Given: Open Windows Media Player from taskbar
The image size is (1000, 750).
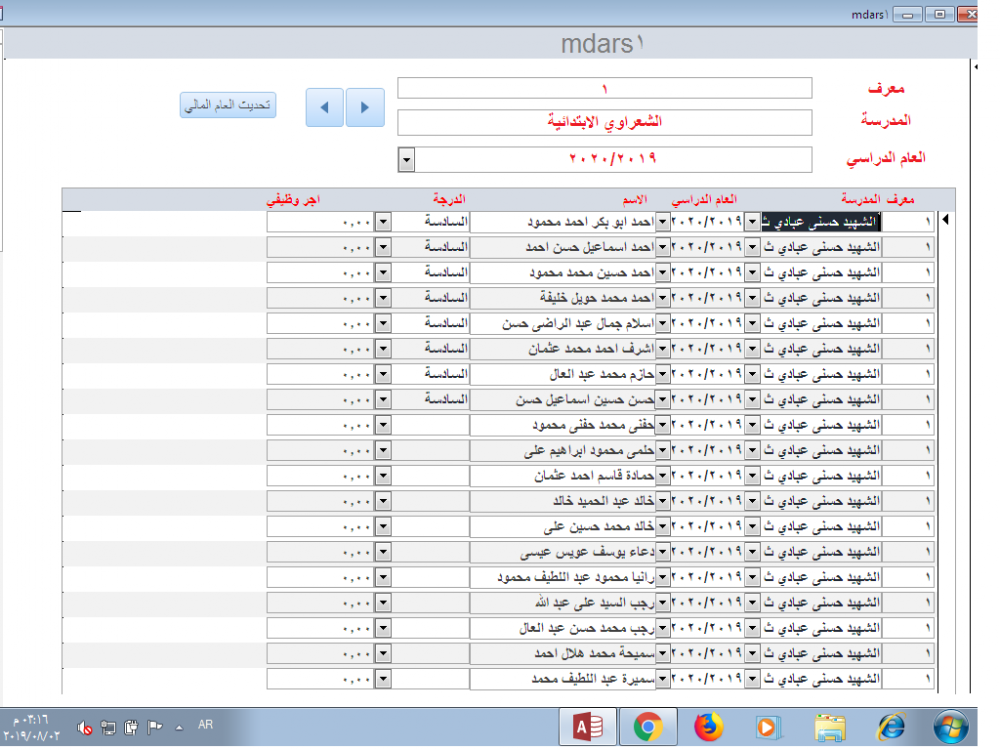Looking at the screenshot, I should [767, 727].
